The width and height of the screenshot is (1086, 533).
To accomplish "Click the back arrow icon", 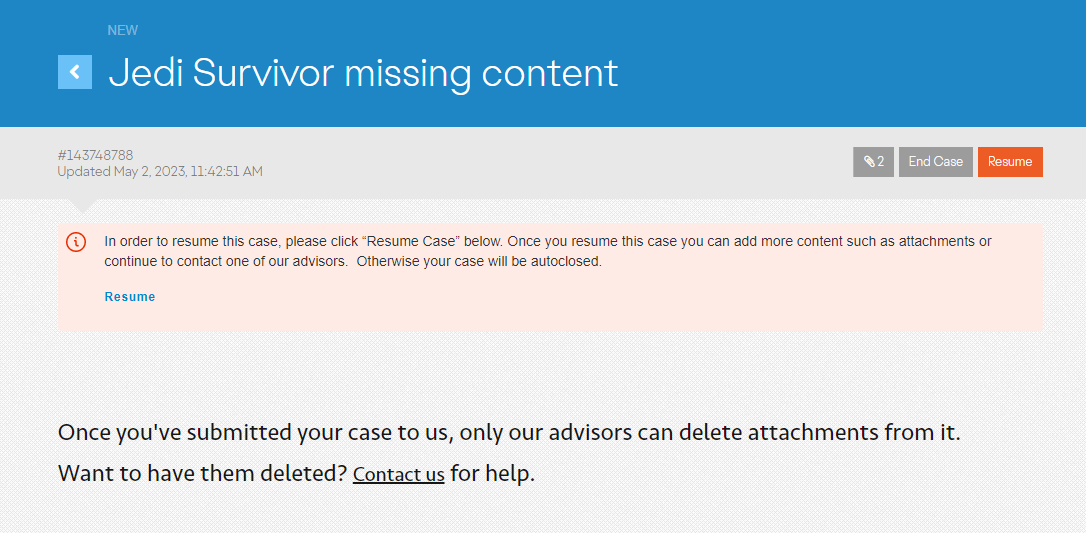I will tap(75, 72).
